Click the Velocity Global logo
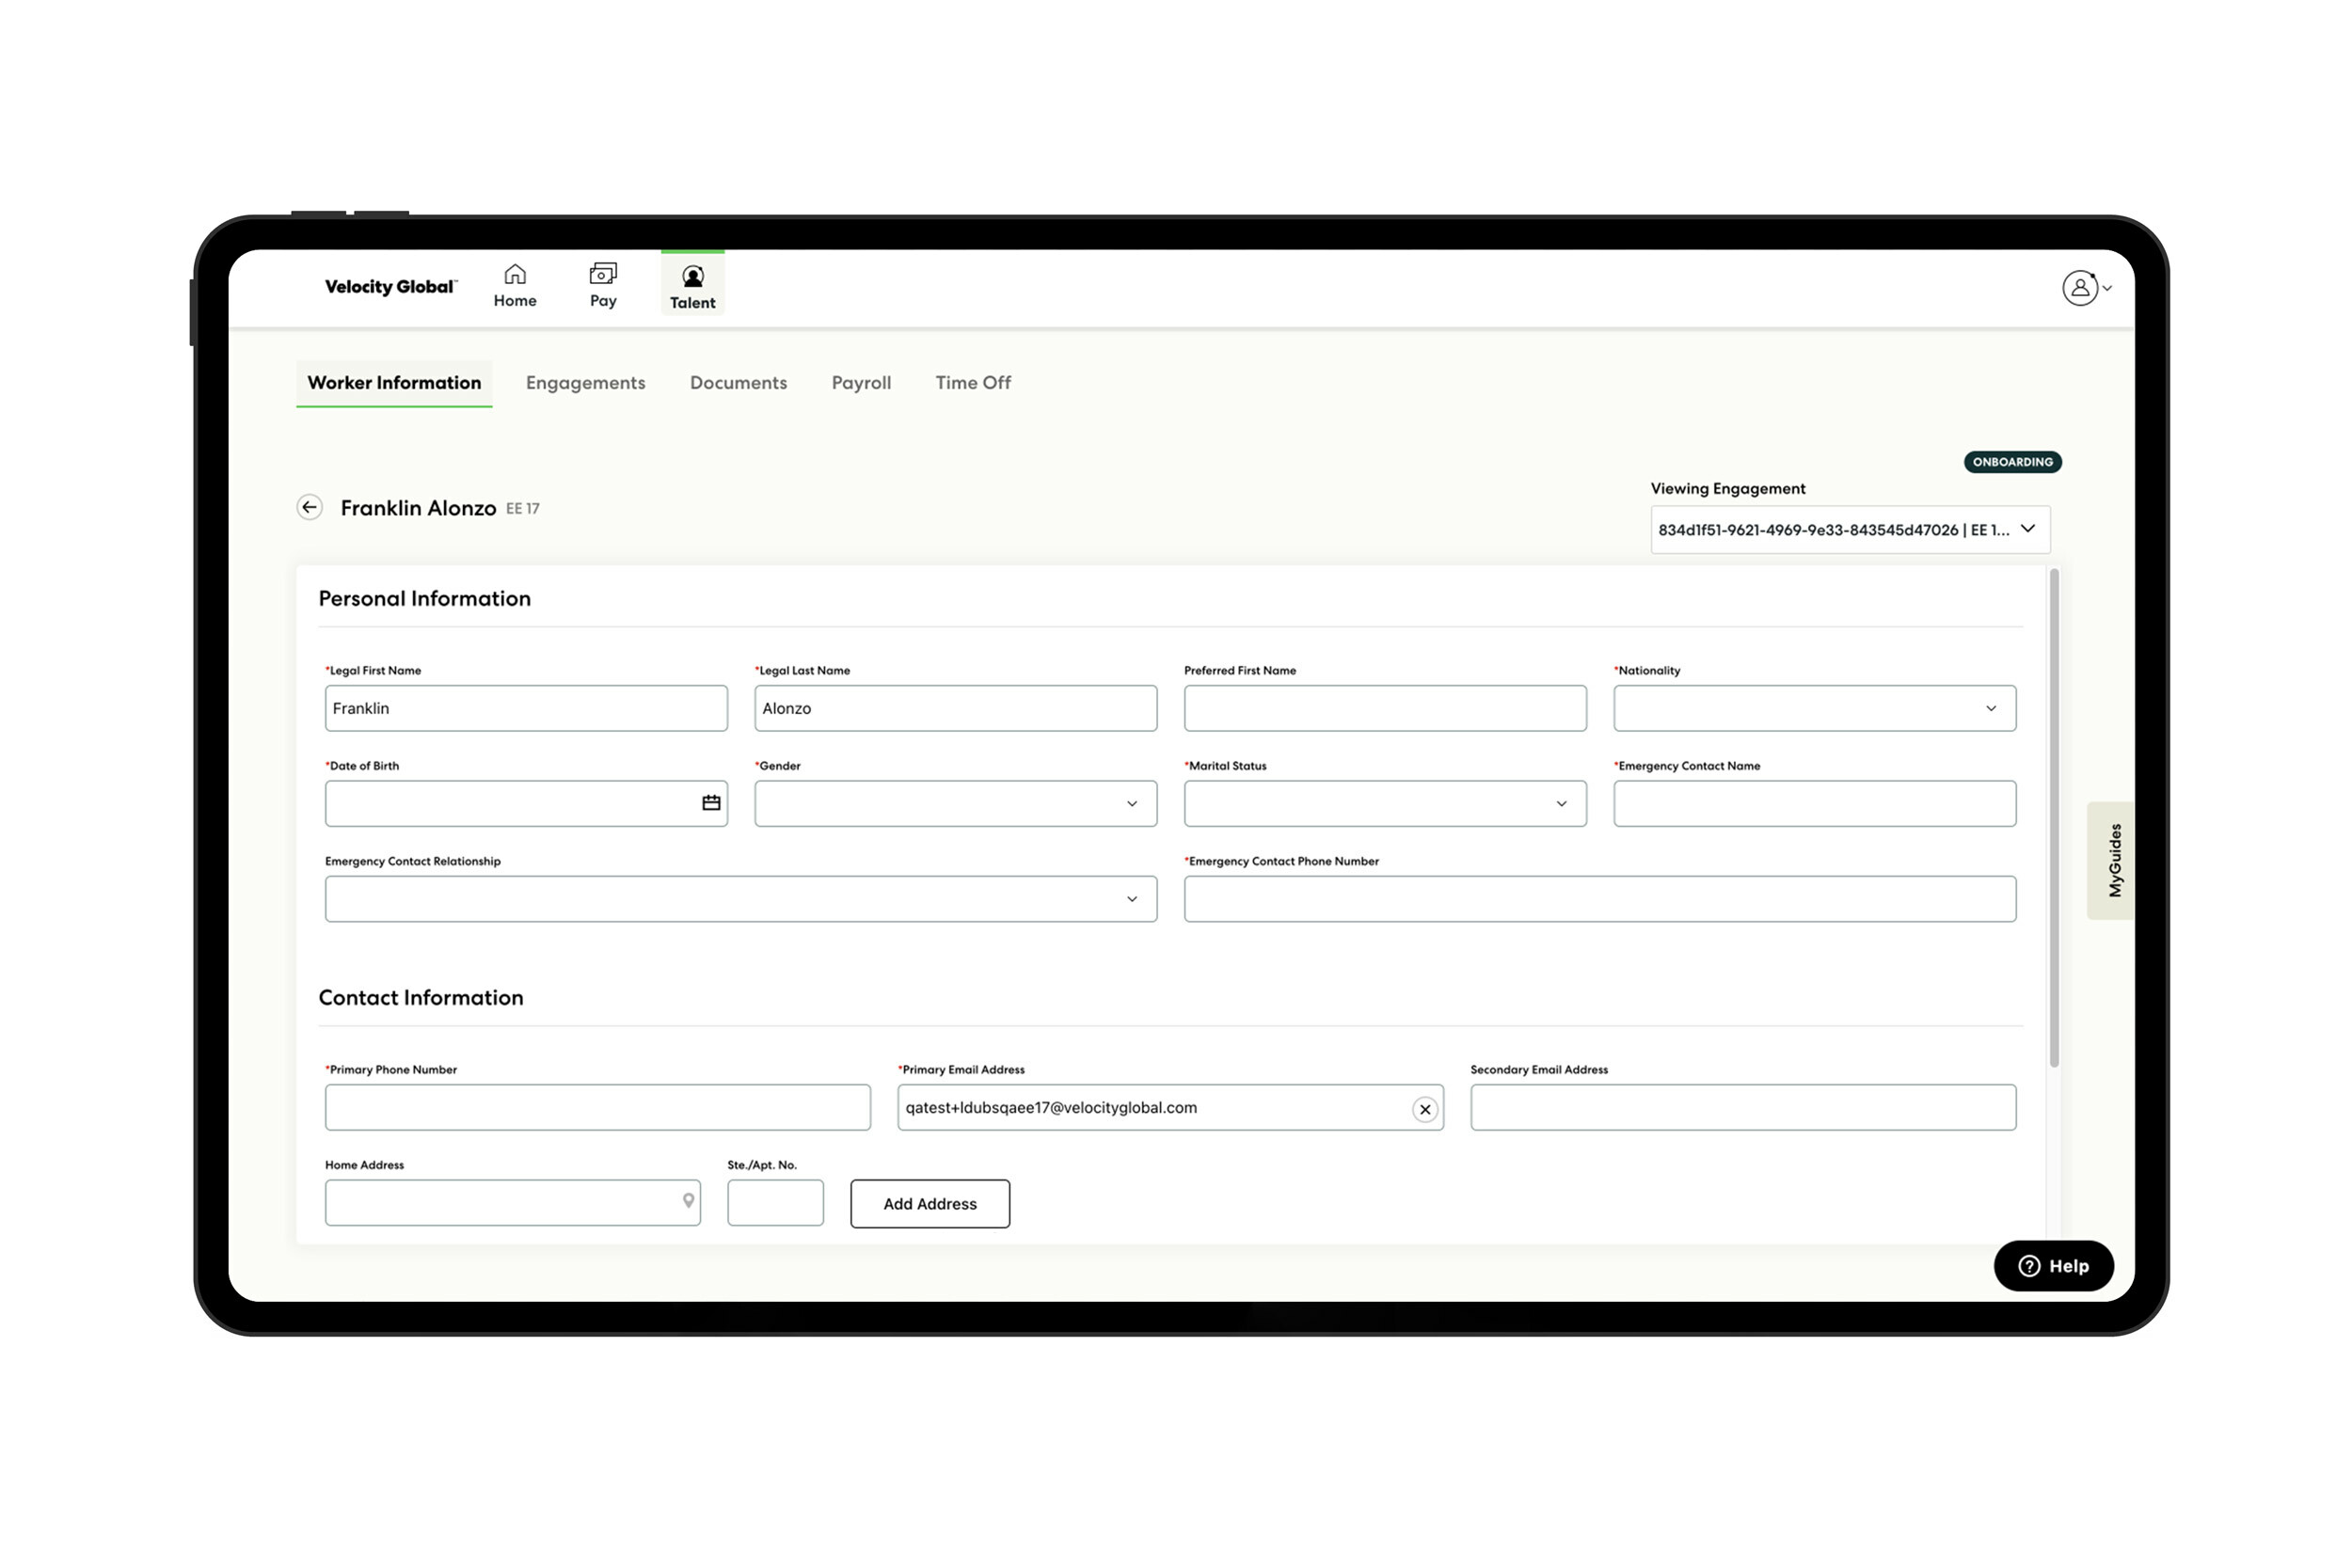This screenshot has width=2352, height=1568. click(x=390, y=287)
